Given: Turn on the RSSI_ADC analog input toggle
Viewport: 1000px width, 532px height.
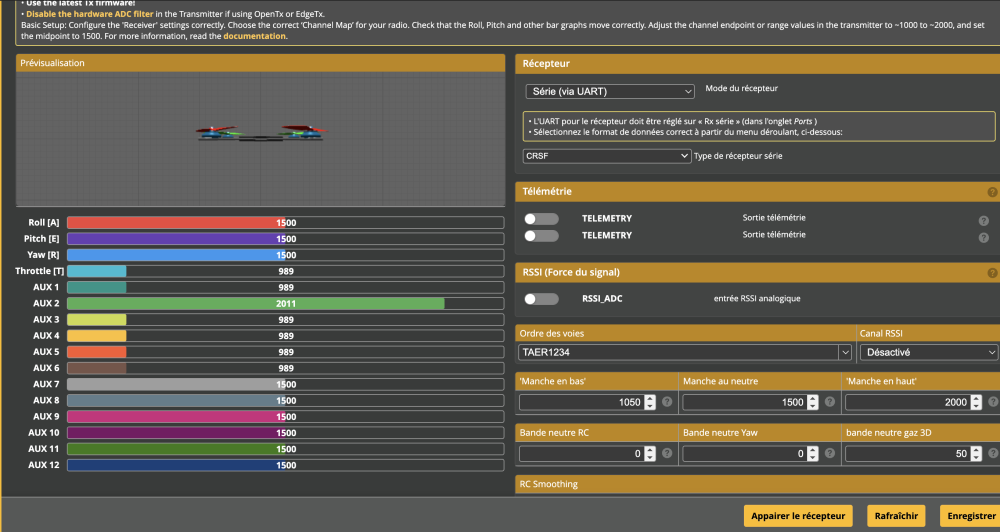Looking at the screenshot, I should (x=541, y=299).
